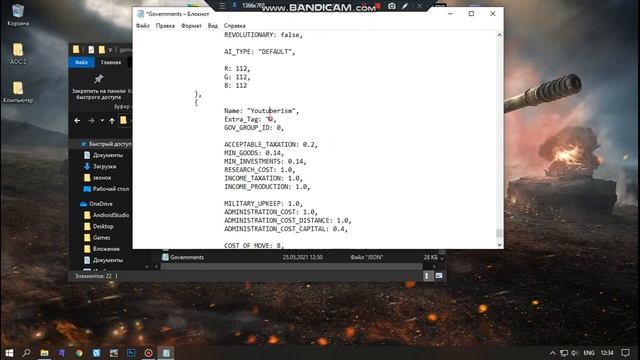Open taskbar search

27,353
